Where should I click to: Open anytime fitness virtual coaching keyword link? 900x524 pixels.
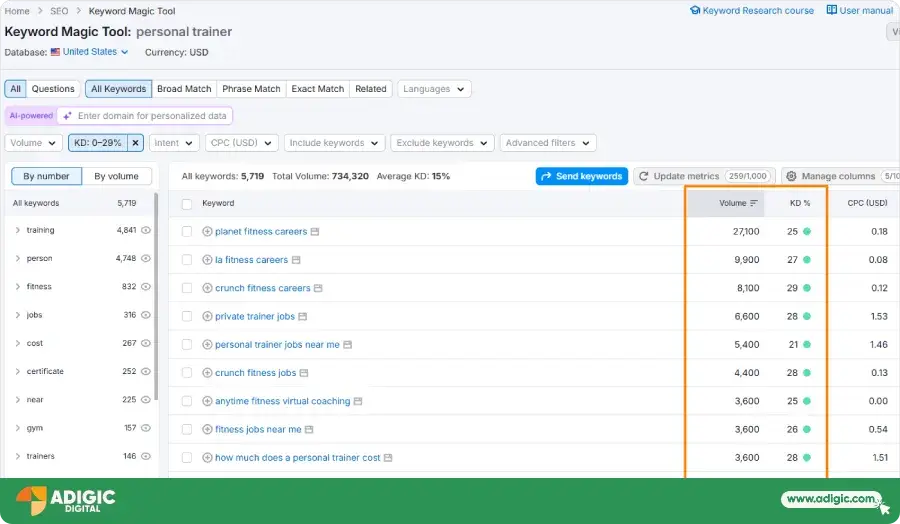(x=282, y=401)
